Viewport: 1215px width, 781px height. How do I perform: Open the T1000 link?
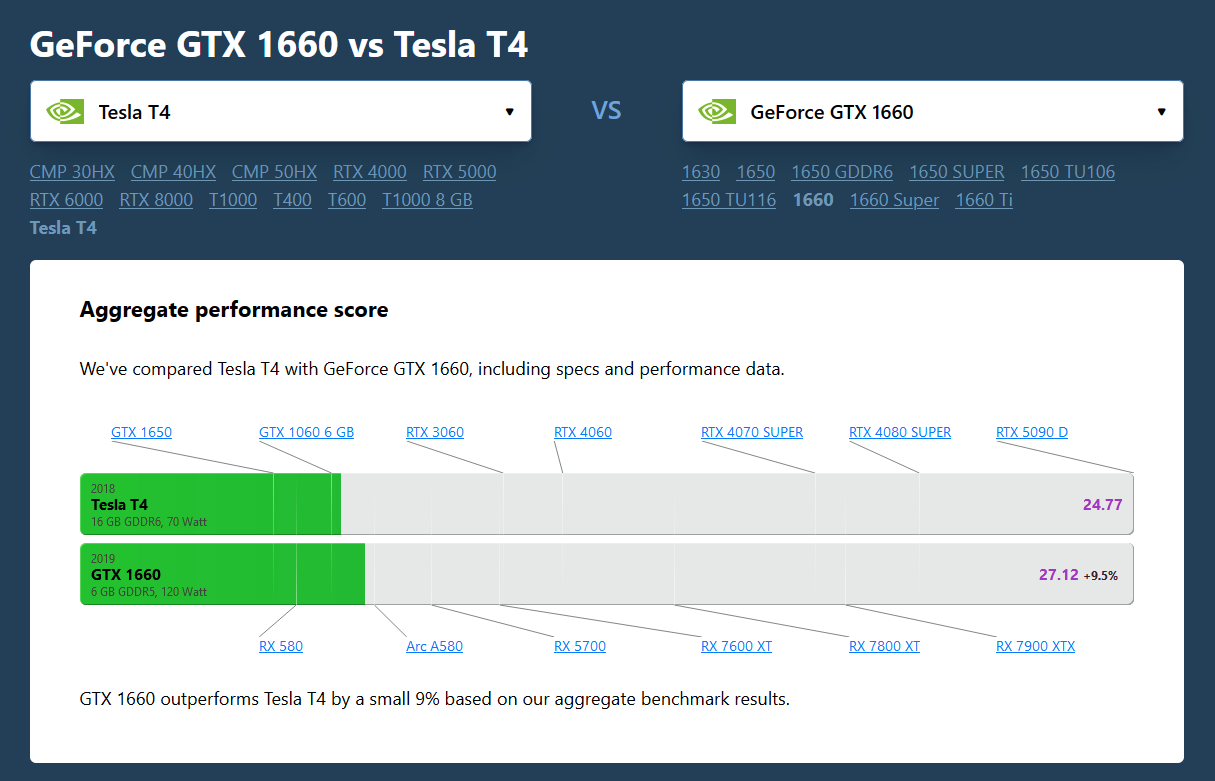[233, 200]
